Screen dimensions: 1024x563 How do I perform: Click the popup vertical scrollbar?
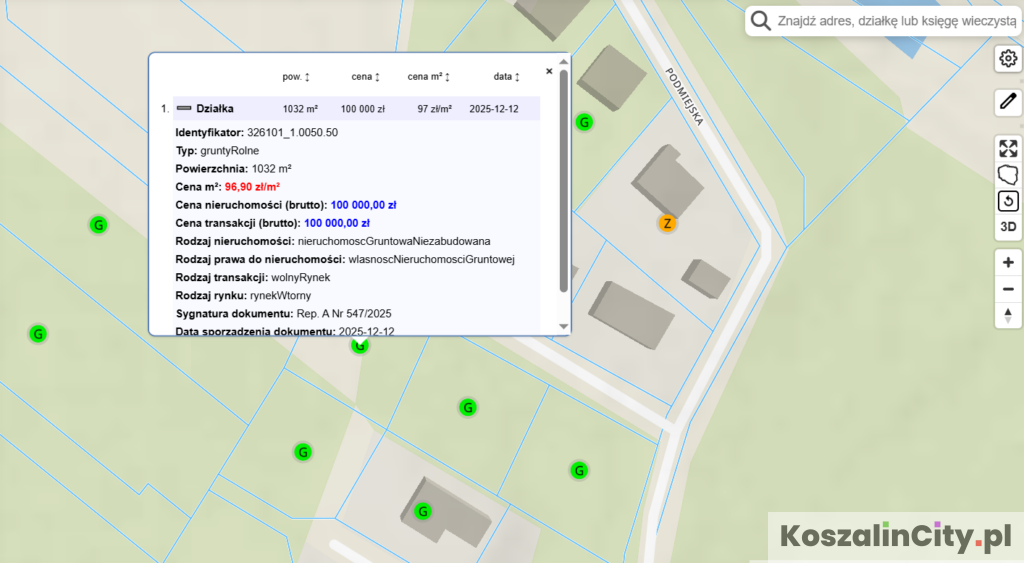(564, 180)
